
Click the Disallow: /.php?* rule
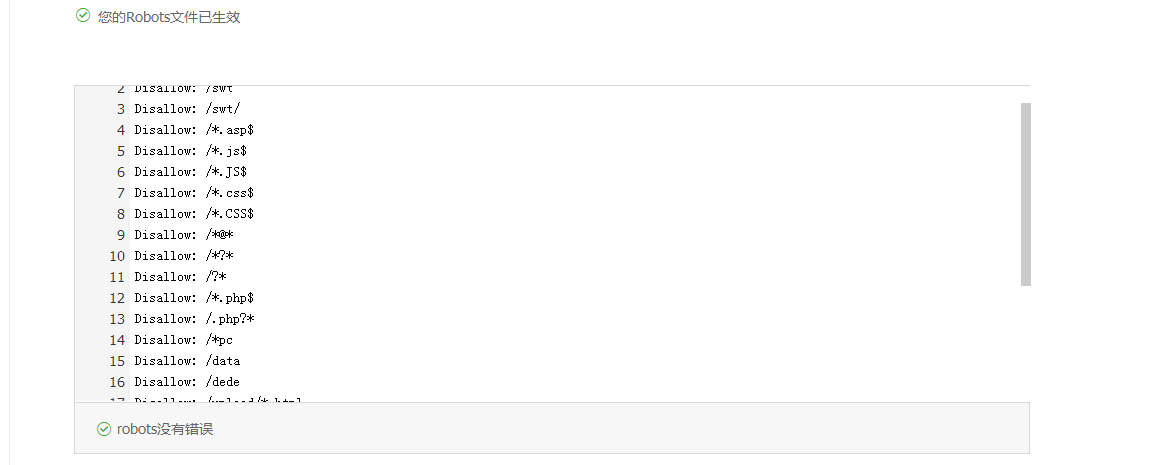click(194, 319)
